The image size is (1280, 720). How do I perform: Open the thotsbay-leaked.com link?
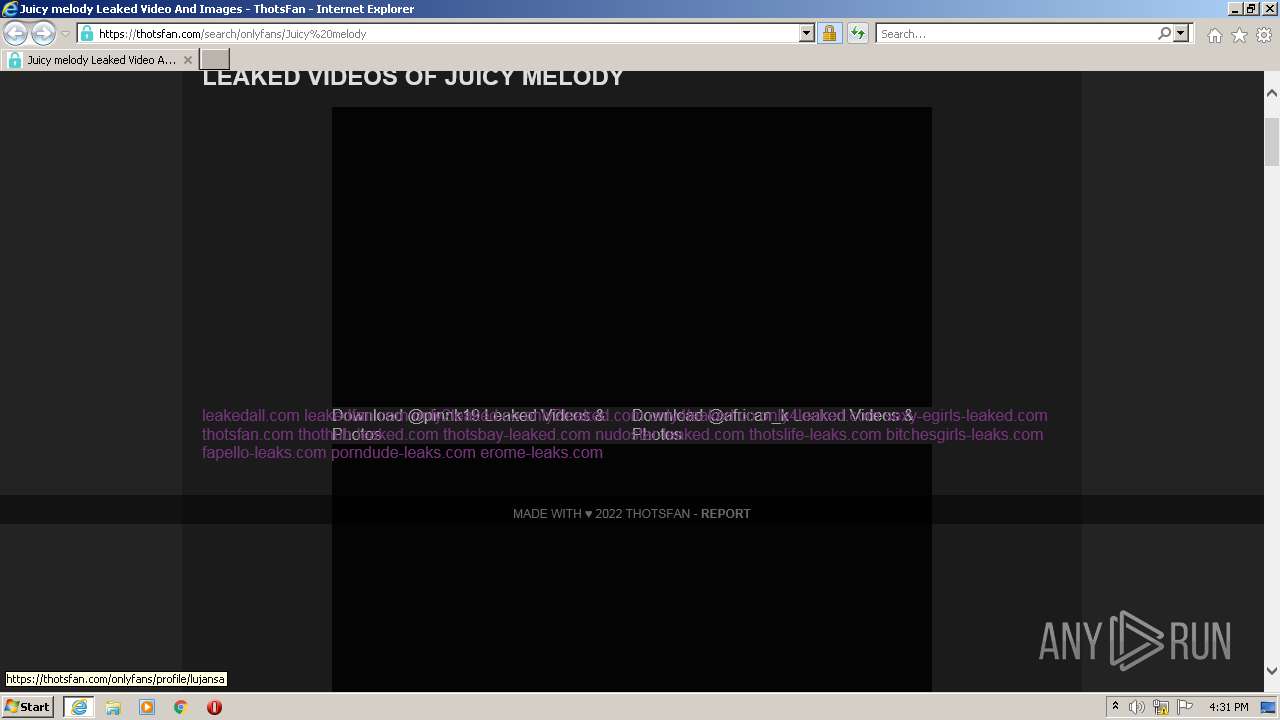516,435
